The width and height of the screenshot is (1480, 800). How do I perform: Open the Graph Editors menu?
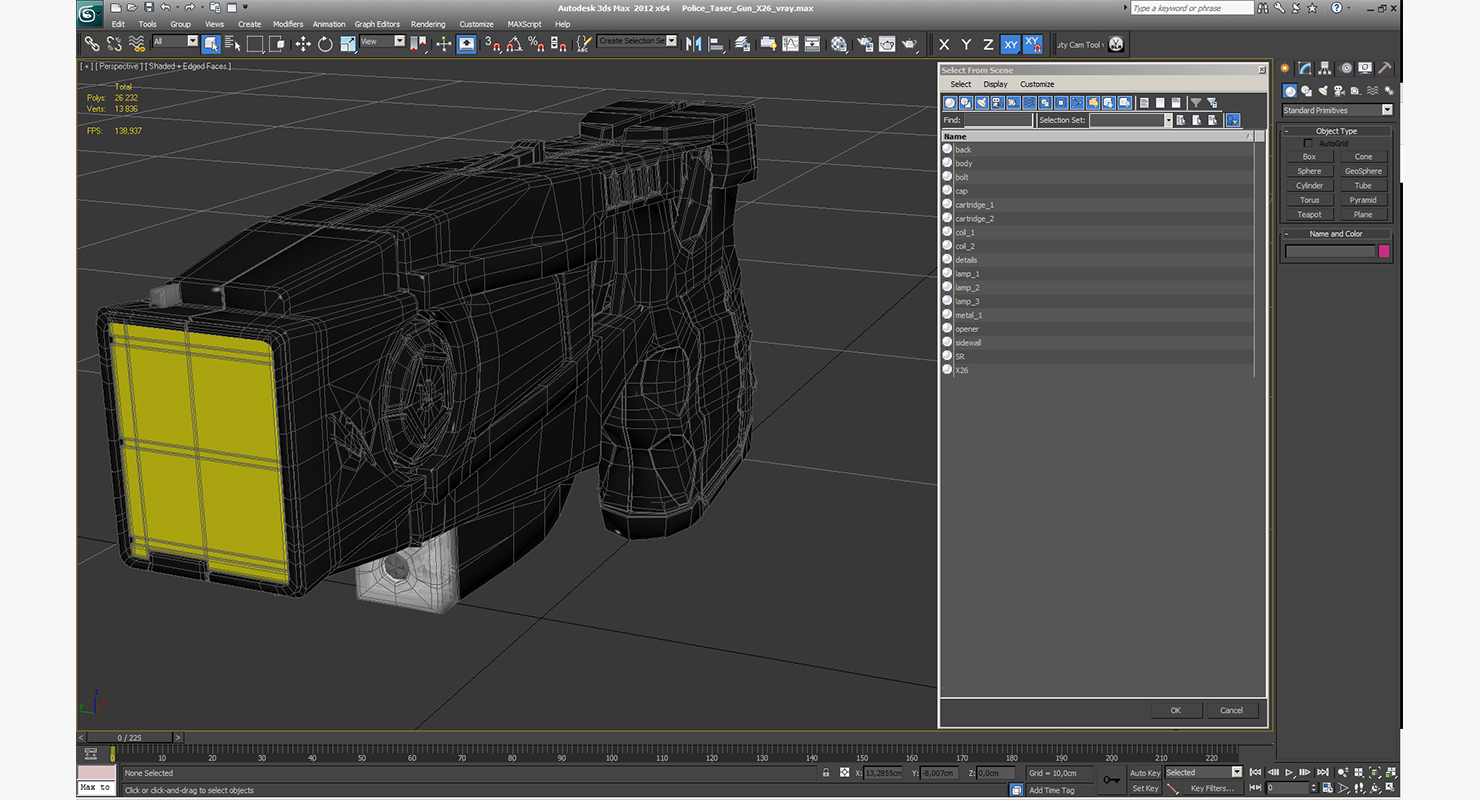tap(377, 24)
